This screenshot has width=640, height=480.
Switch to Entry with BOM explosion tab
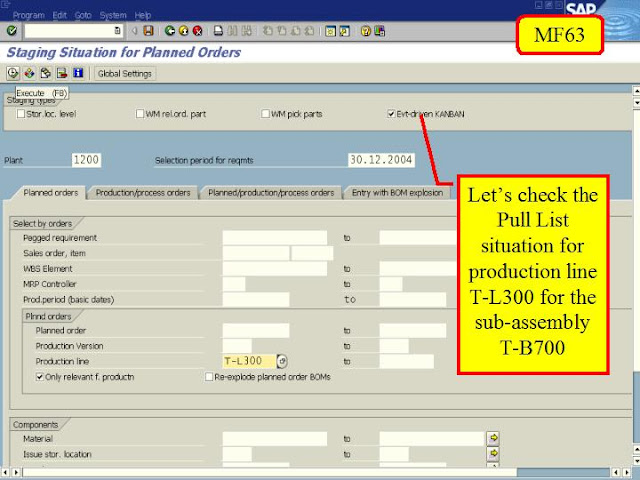397,193
